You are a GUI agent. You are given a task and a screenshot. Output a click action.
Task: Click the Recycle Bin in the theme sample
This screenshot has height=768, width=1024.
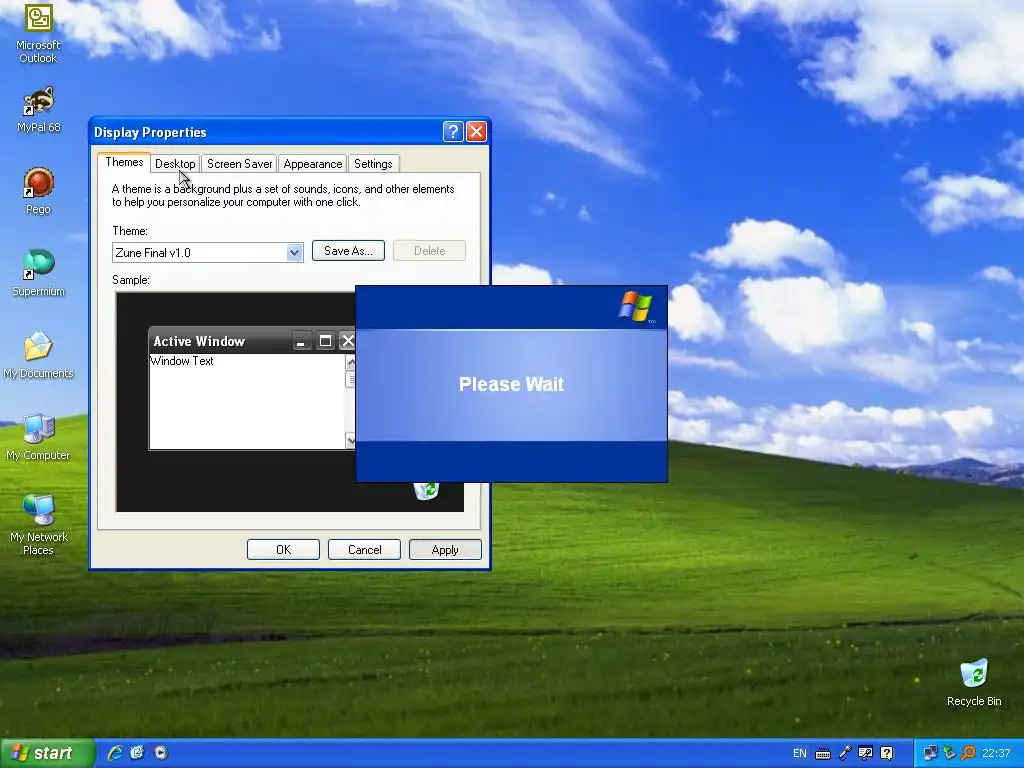[426, 491]
